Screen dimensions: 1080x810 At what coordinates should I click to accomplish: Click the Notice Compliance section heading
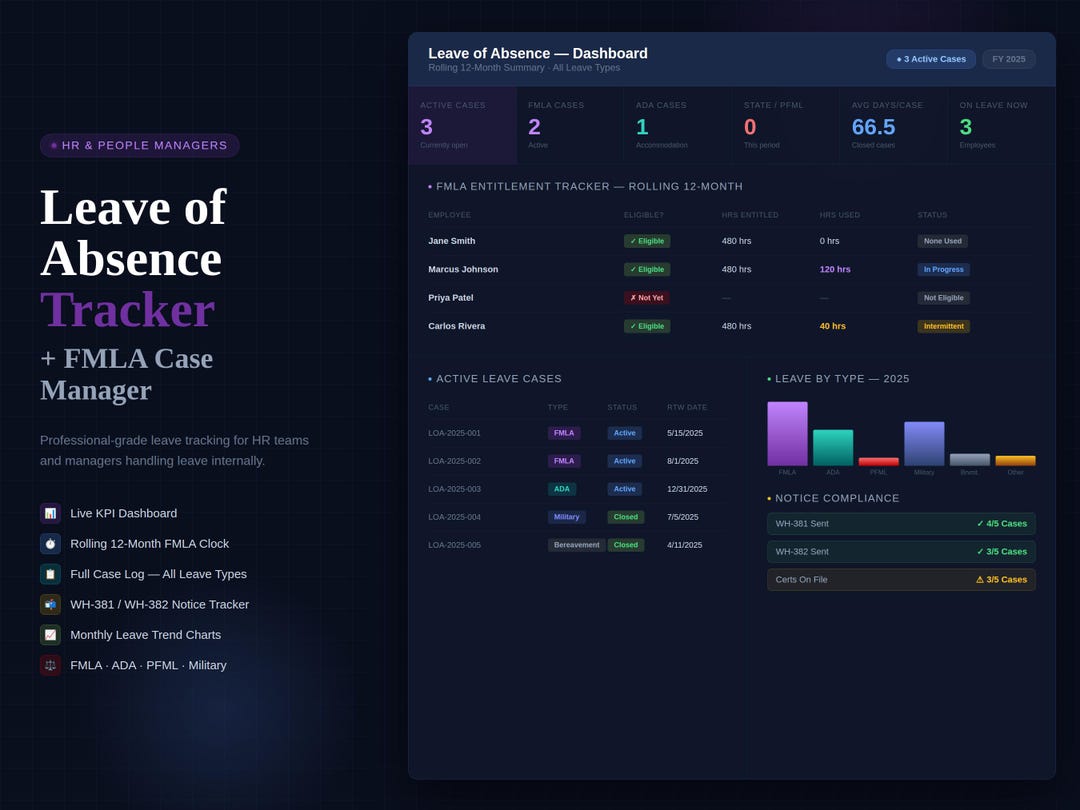point(837,498)
